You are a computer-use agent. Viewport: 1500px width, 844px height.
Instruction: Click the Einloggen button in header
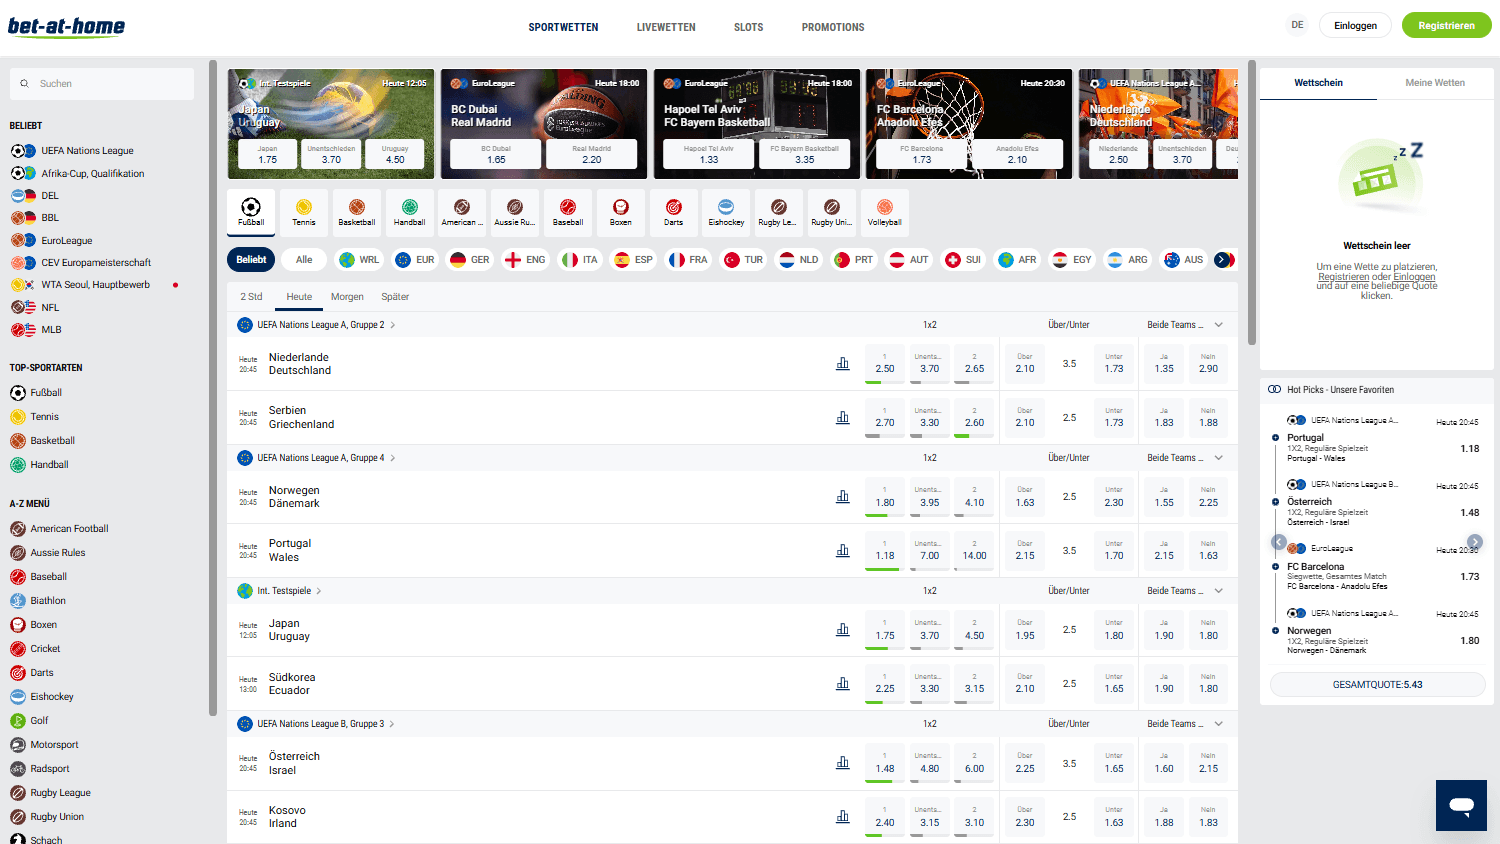1355,26
